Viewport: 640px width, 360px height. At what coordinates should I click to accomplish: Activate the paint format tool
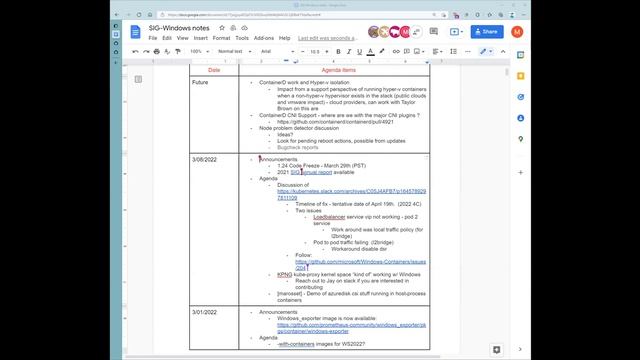pos(178,51)
